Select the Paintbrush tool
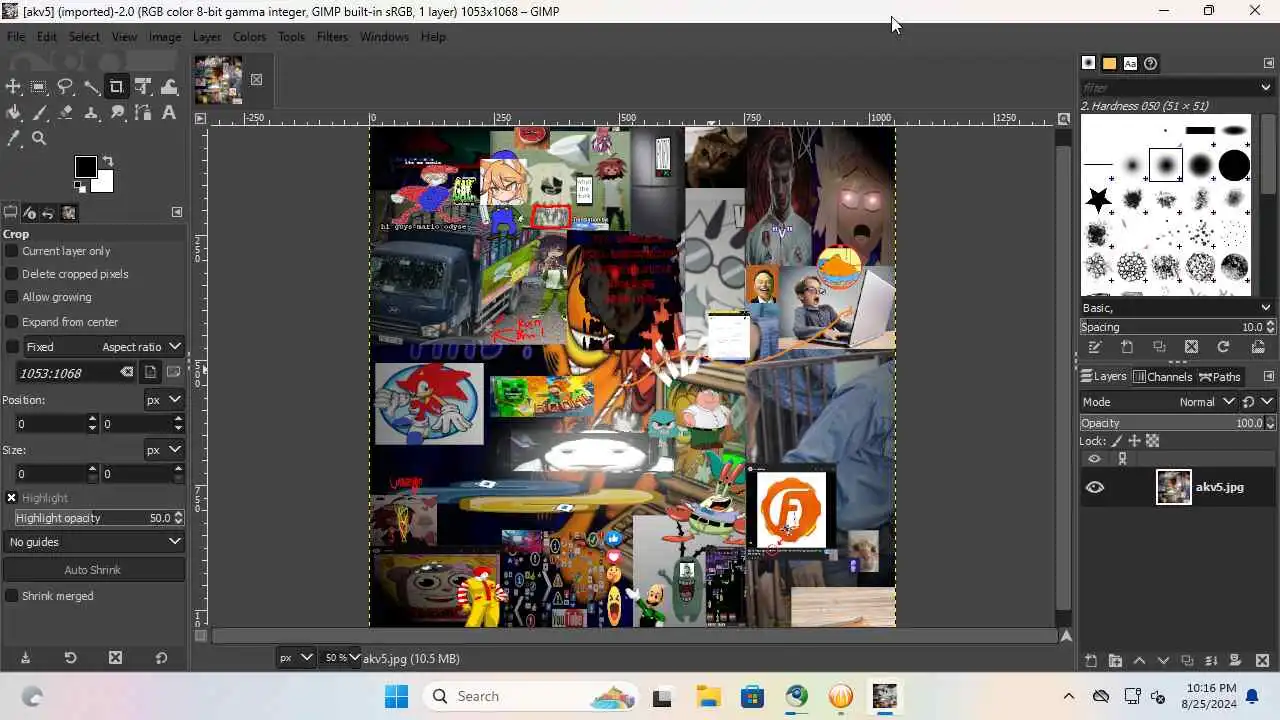1280x720 pixels. [40, 113]
